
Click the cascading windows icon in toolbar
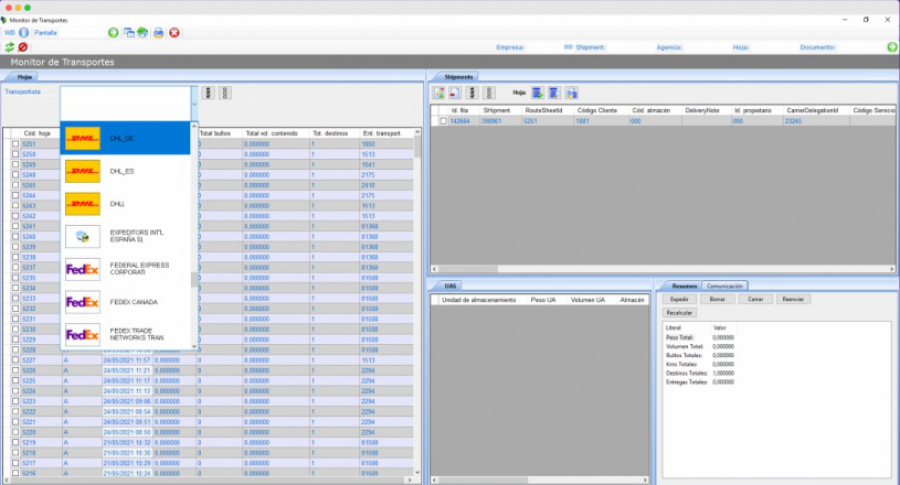(x=129, y=33)
